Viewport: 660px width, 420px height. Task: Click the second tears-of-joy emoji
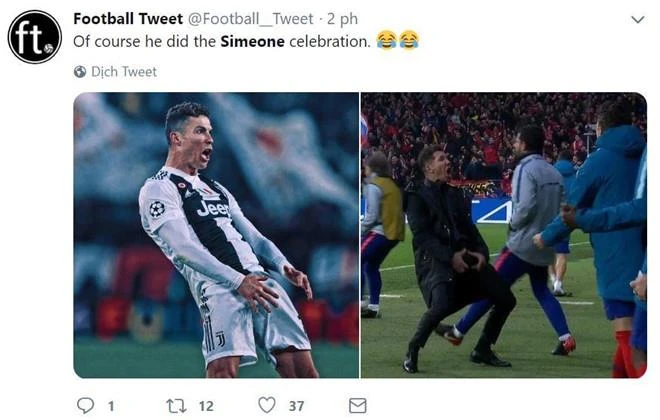(408, 41)
